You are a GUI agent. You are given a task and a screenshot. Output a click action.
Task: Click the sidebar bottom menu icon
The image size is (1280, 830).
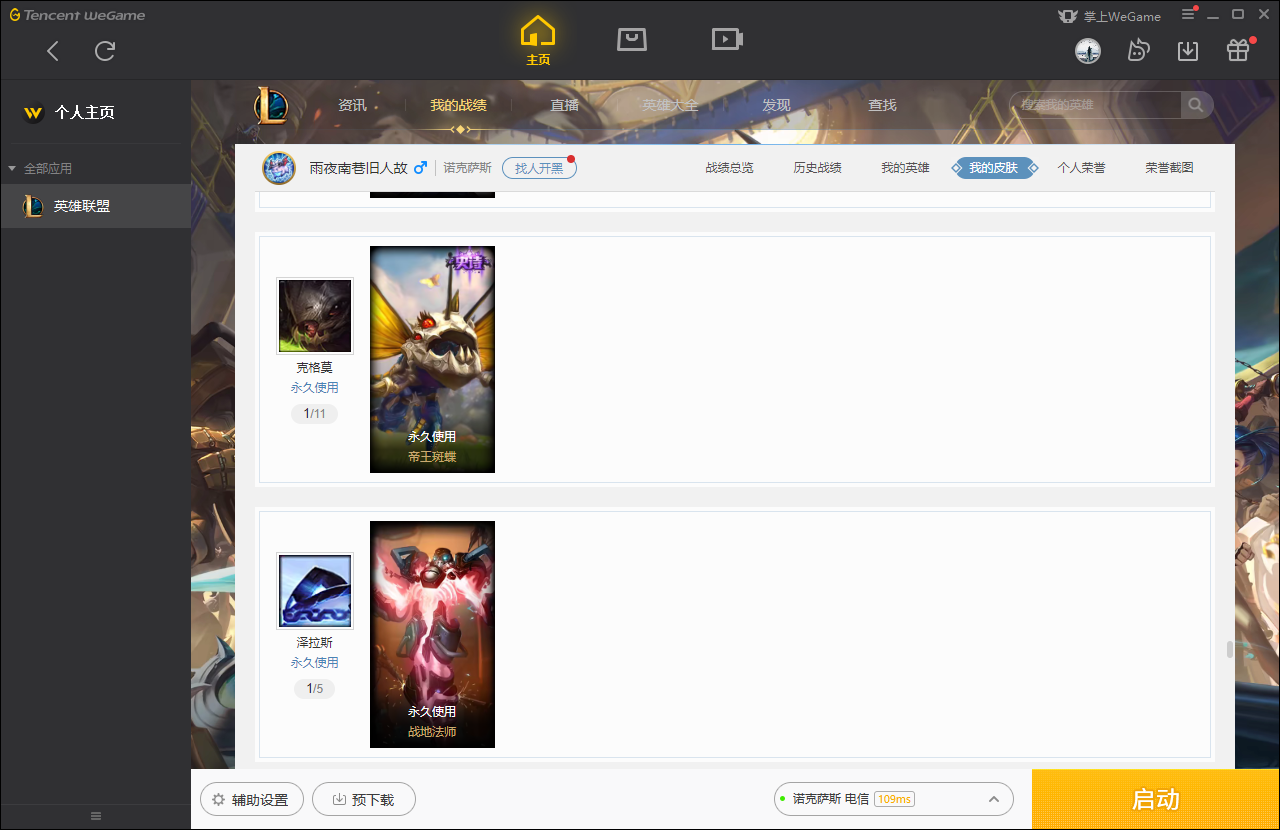pos(96,816)
